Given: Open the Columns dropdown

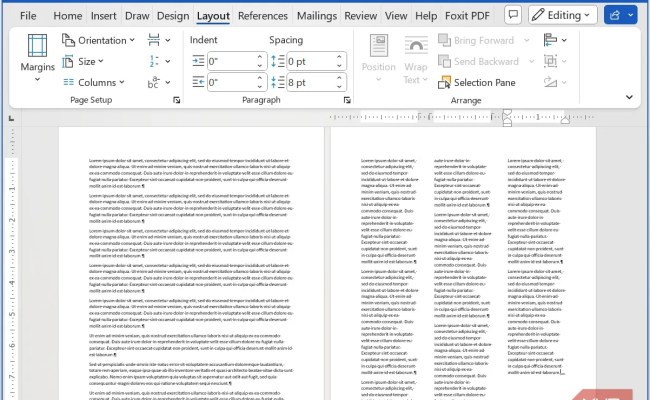Looking at the screenshot, I should click(94, 82).
